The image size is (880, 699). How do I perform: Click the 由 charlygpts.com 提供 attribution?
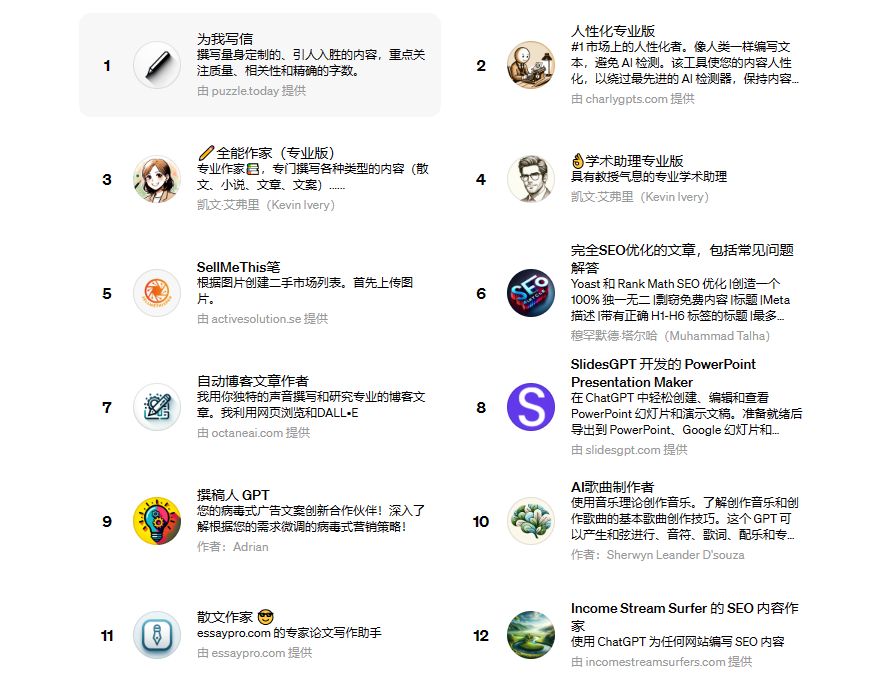point(632,99)
